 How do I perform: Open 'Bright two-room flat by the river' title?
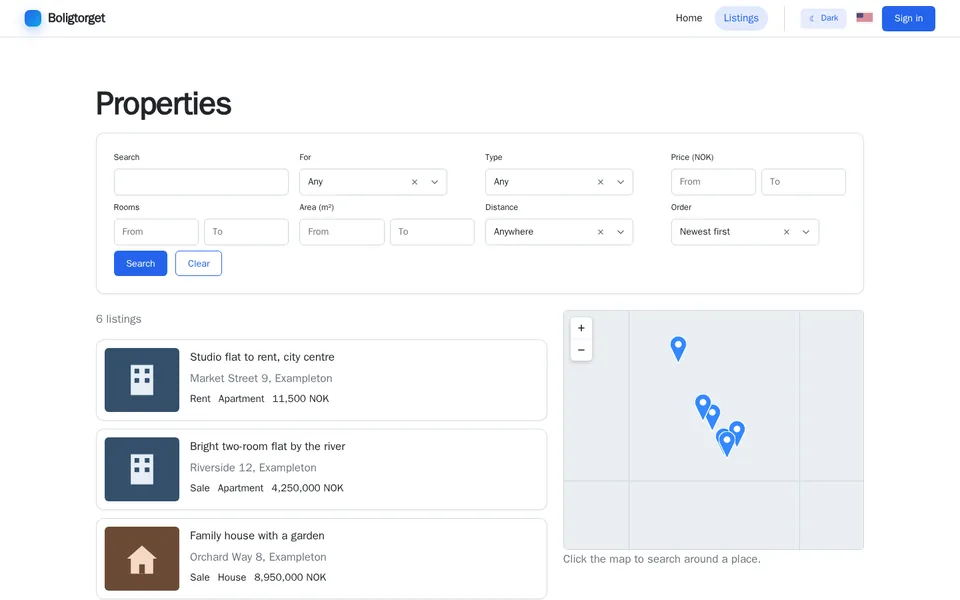268,446
